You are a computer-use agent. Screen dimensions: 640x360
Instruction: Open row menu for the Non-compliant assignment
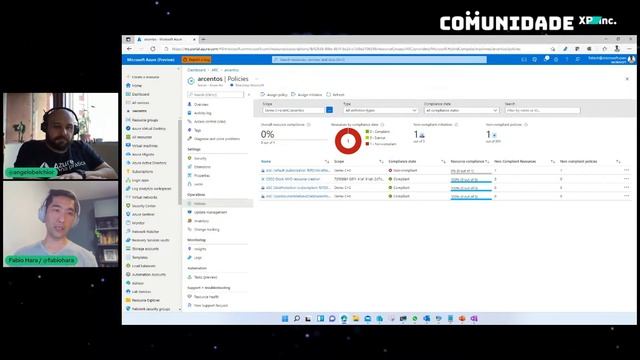tap(627, 170)
